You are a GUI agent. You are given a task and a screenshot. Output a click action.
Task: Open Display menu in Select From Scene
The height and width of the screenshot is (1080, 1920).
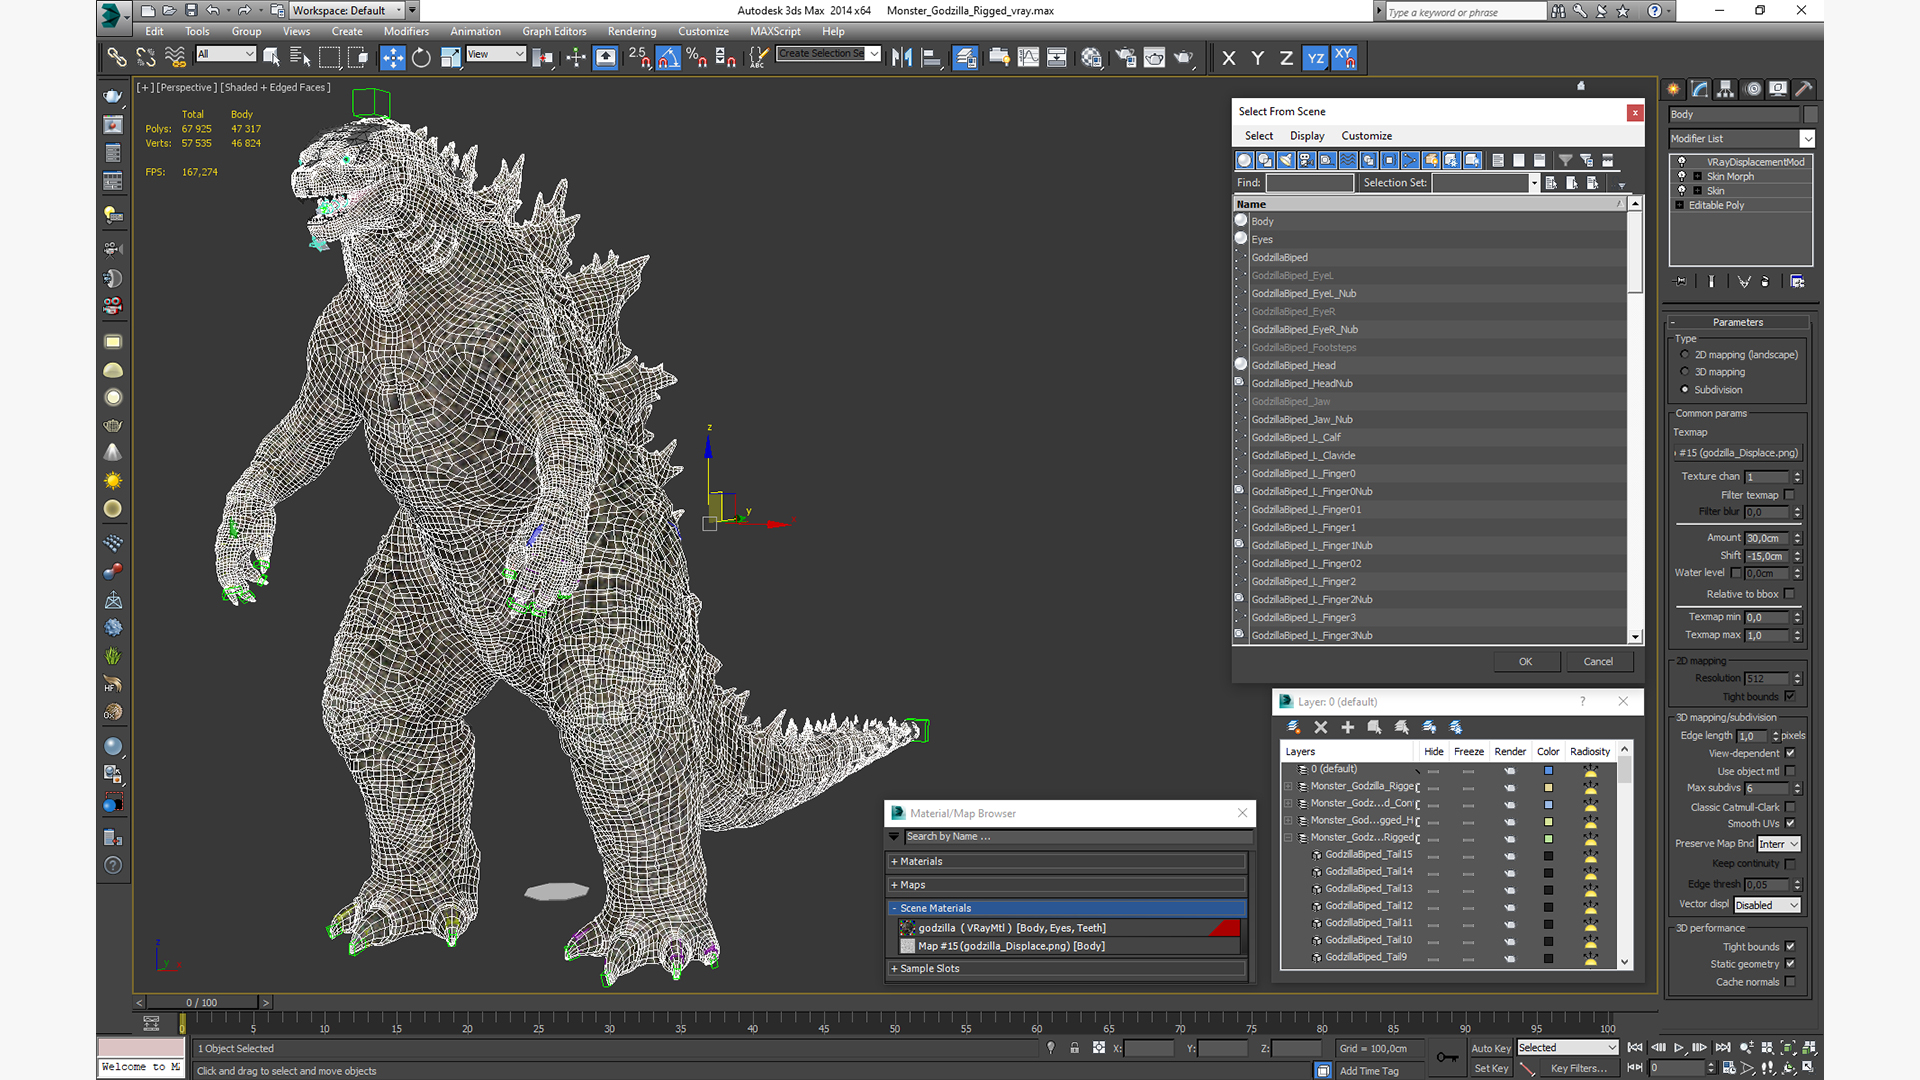[1306, 136]
